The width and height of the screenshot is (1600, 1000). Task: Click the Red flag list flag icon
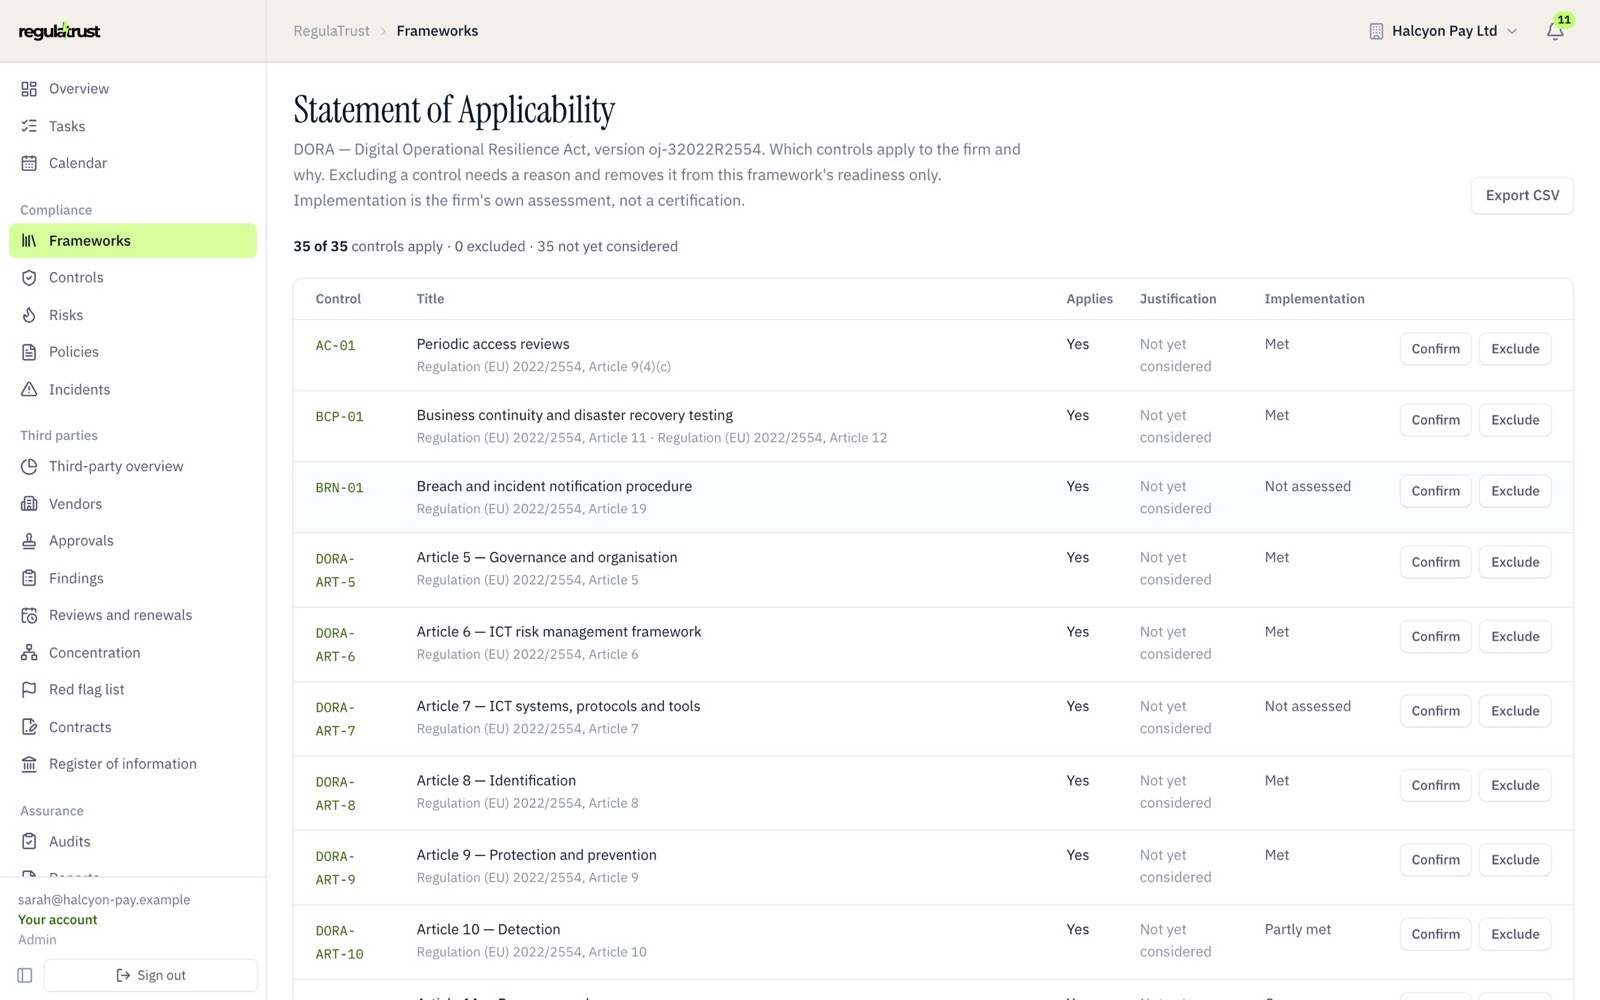coord(29,690)
